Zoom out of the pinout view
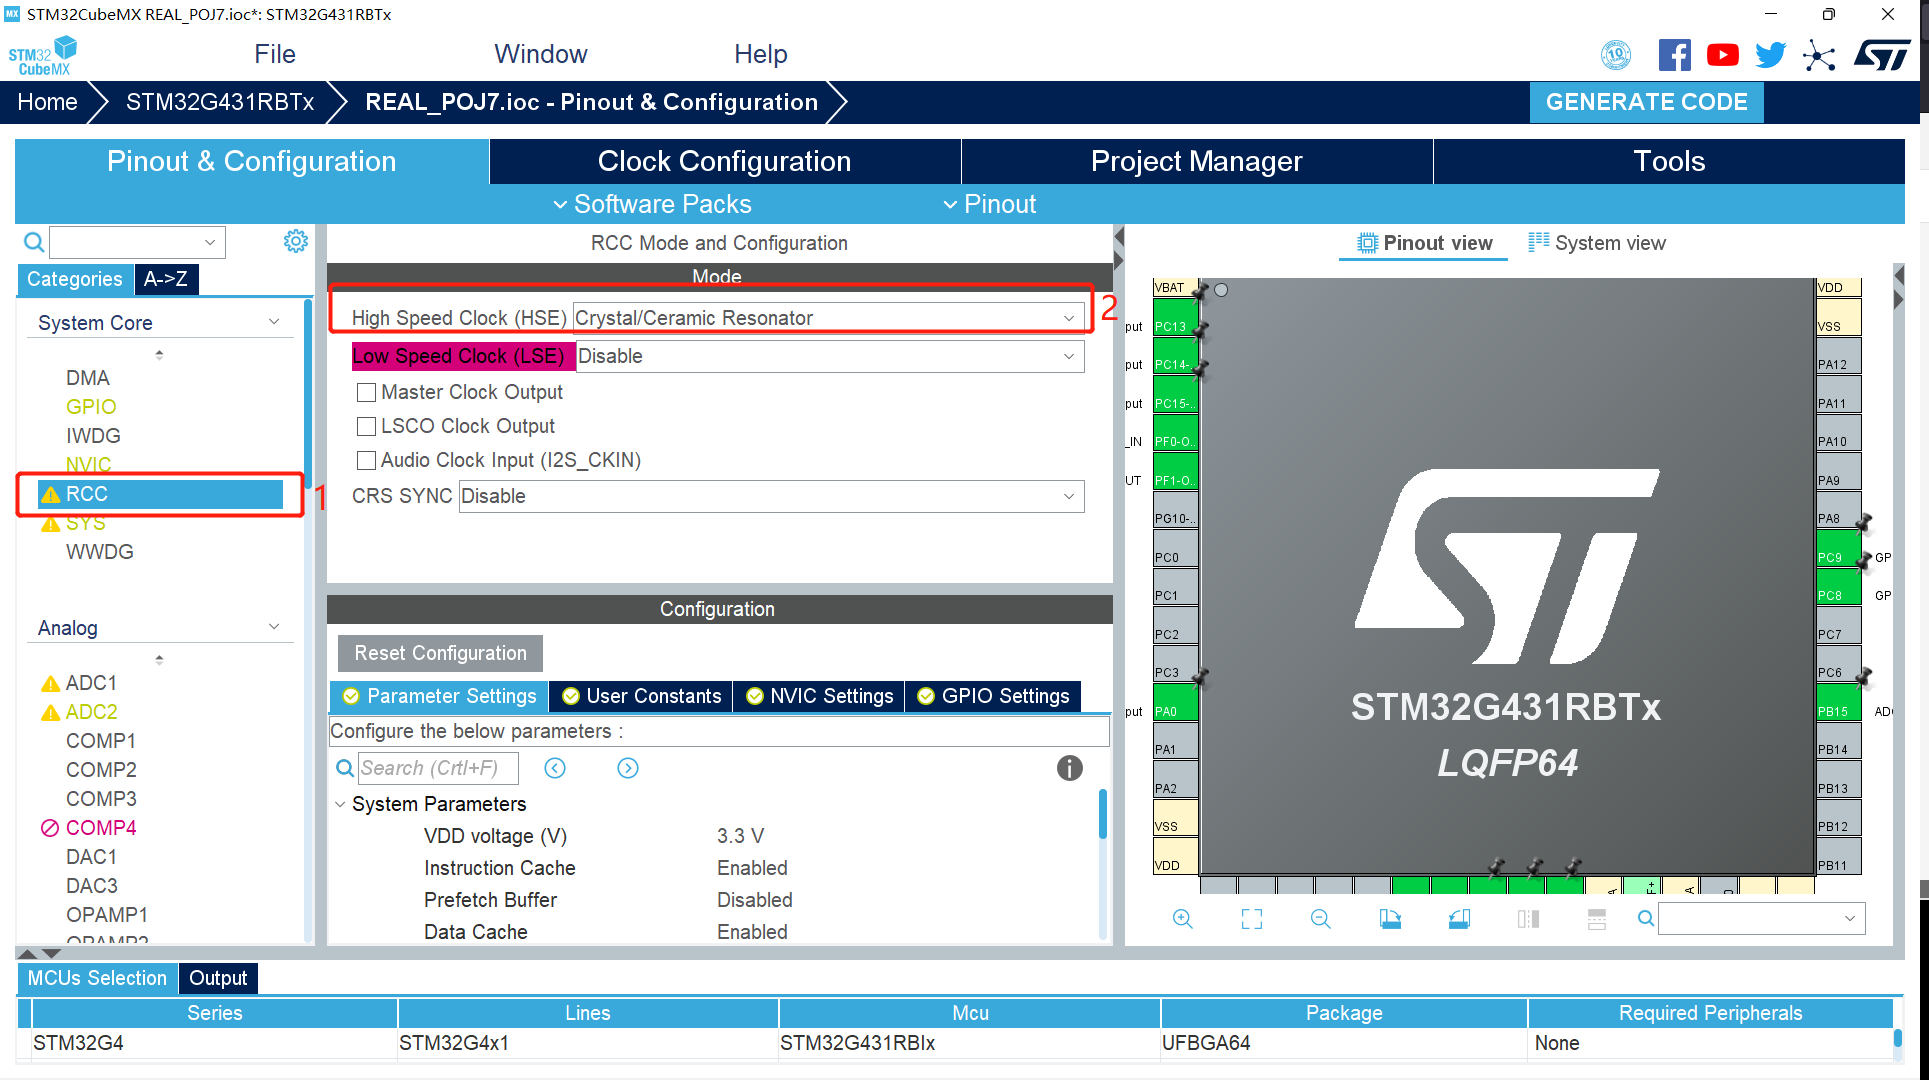This screenshot has height=1080, width=1929. point(1320,919)
